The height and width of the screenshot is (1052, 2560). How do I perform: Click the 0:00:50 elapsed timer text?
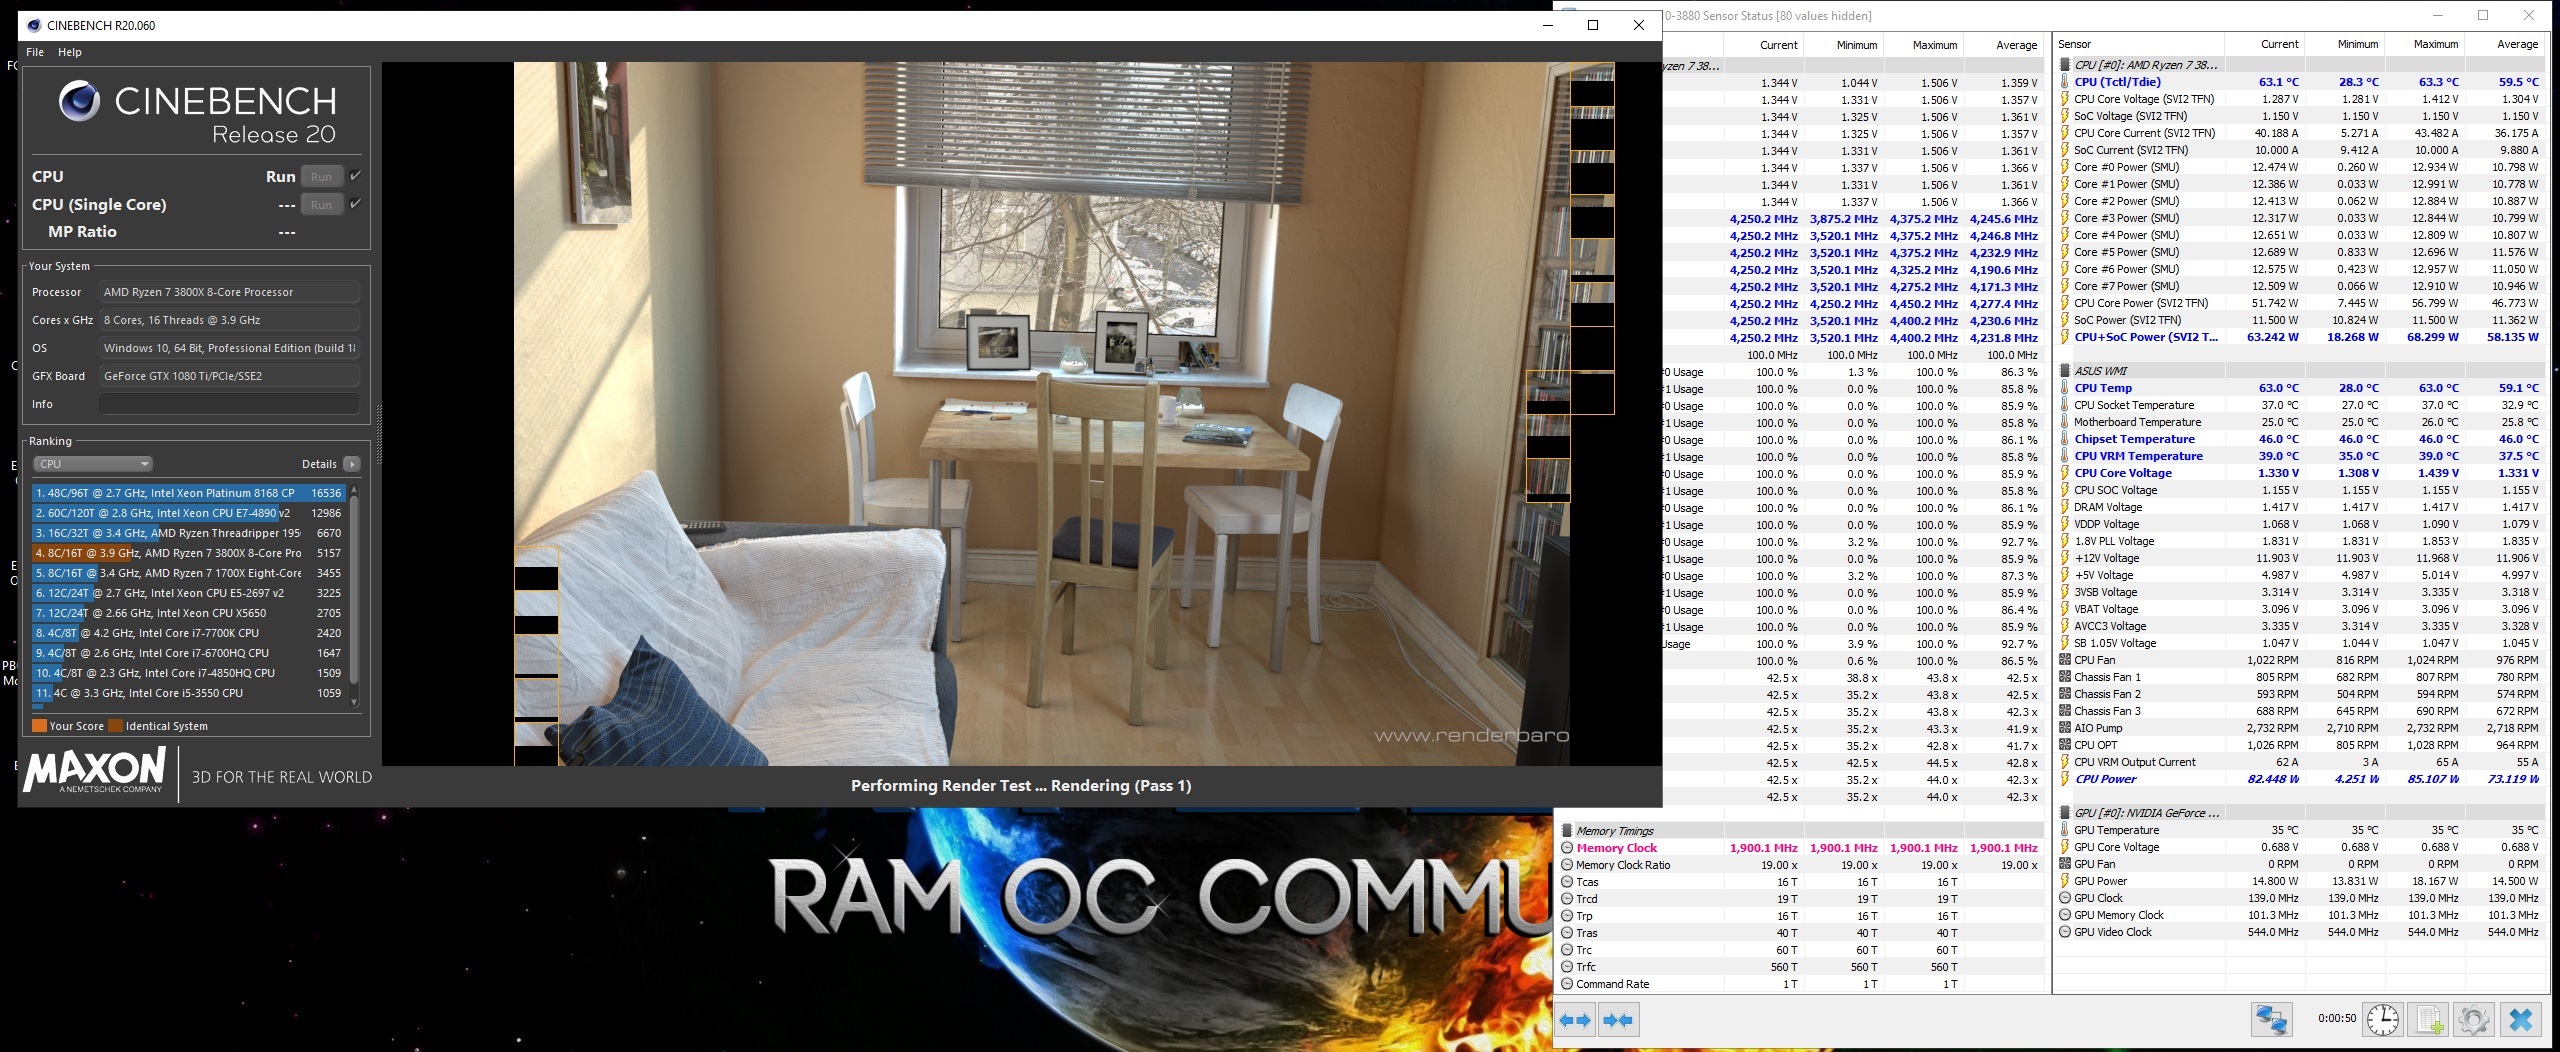tap(2337, 1019)
